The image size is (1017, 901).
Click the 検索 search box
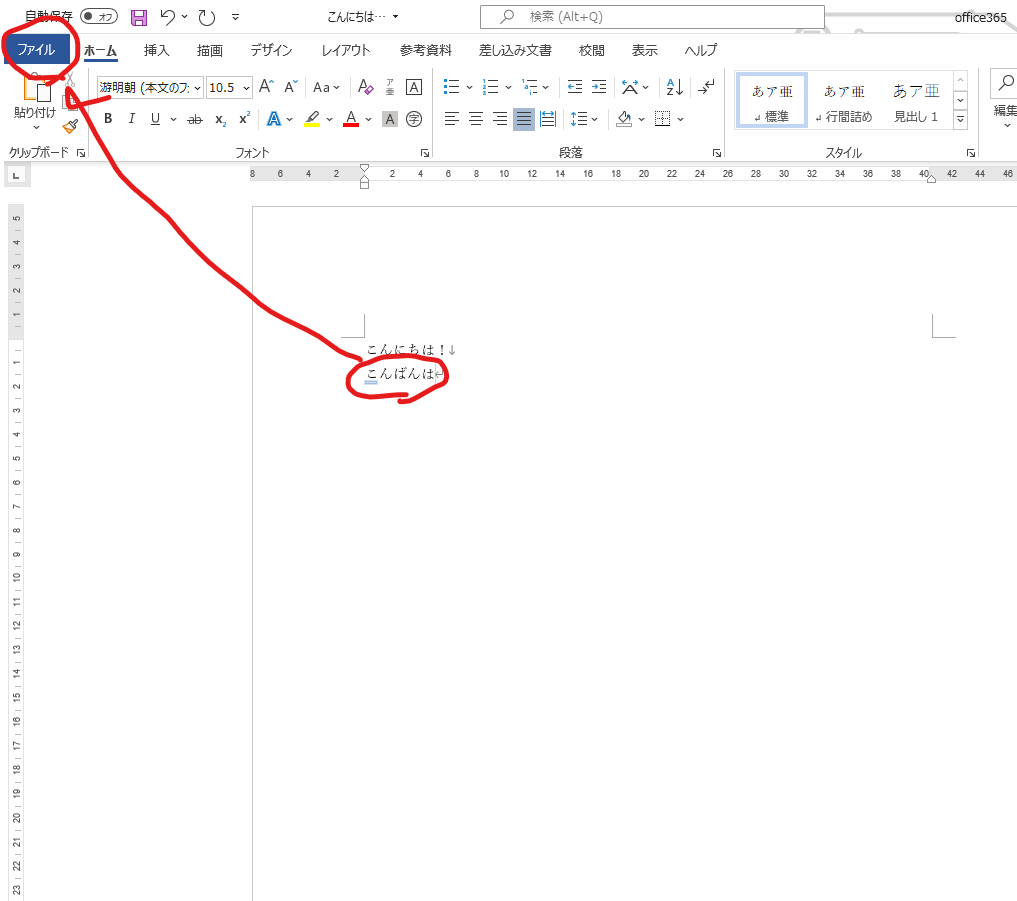click(652, 17)
